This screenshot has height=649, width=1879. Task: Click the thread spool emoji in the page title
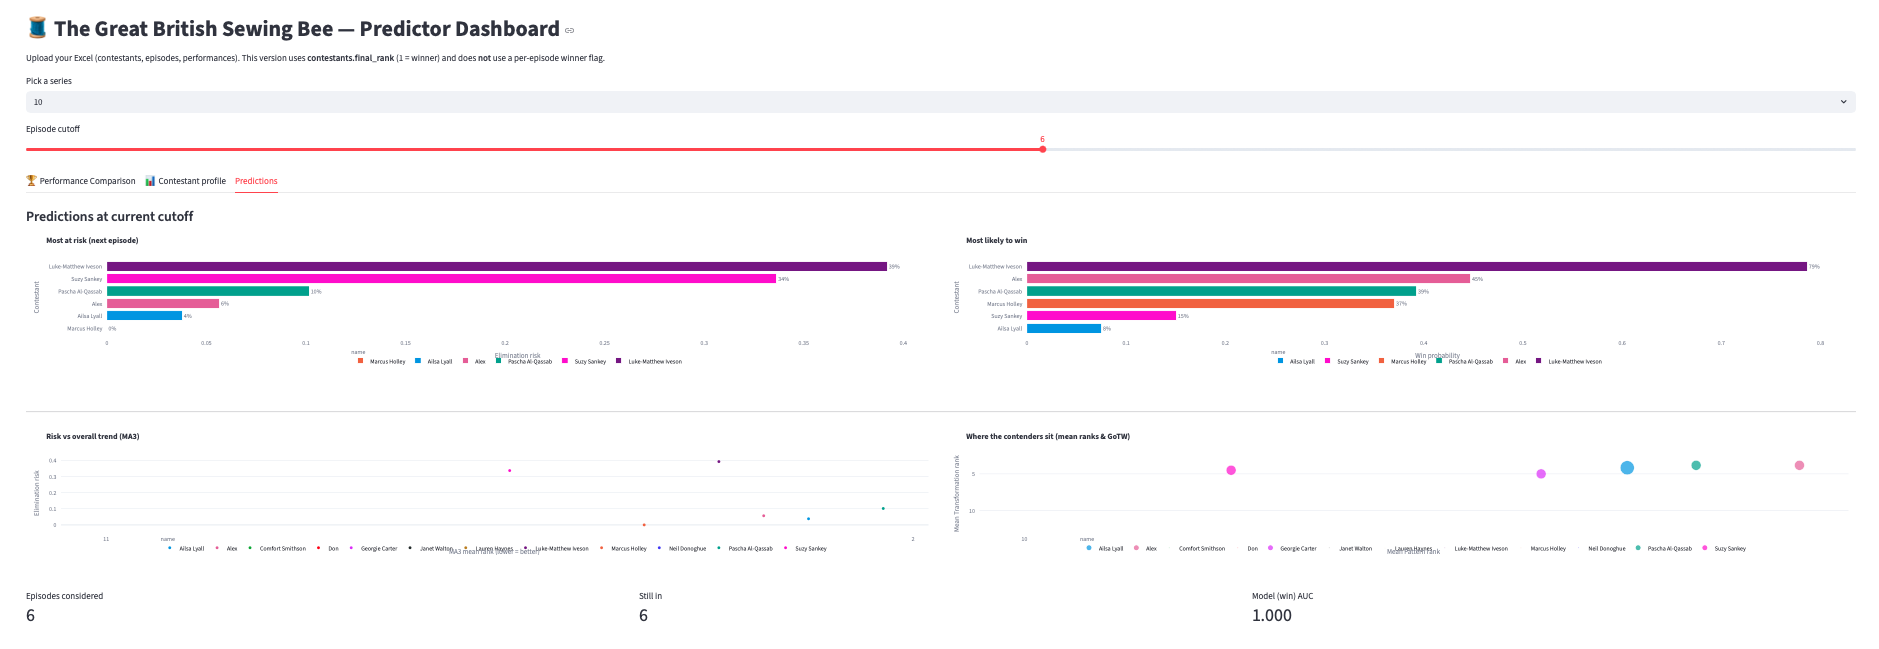[37, 28]
